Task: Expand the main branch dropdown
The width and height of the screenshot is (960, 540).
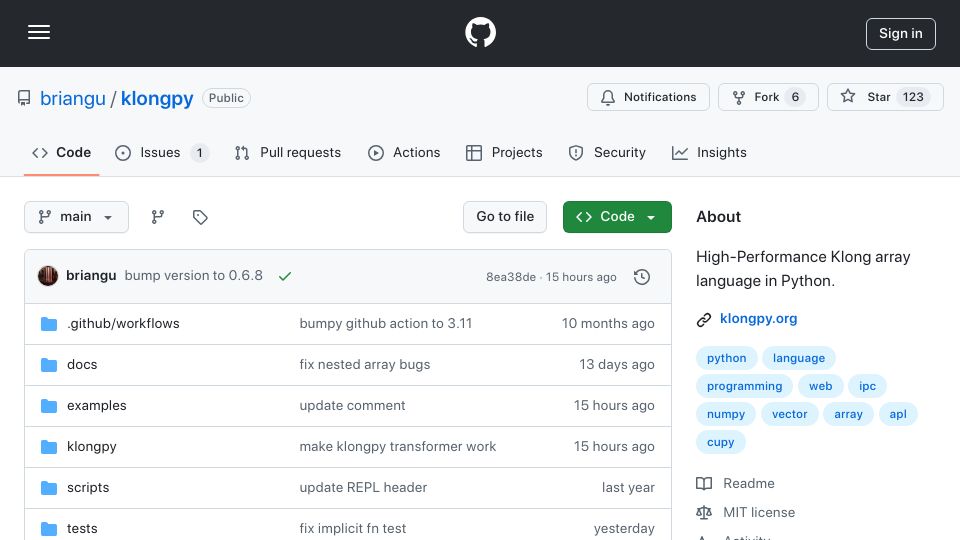Action: point(77,217)
